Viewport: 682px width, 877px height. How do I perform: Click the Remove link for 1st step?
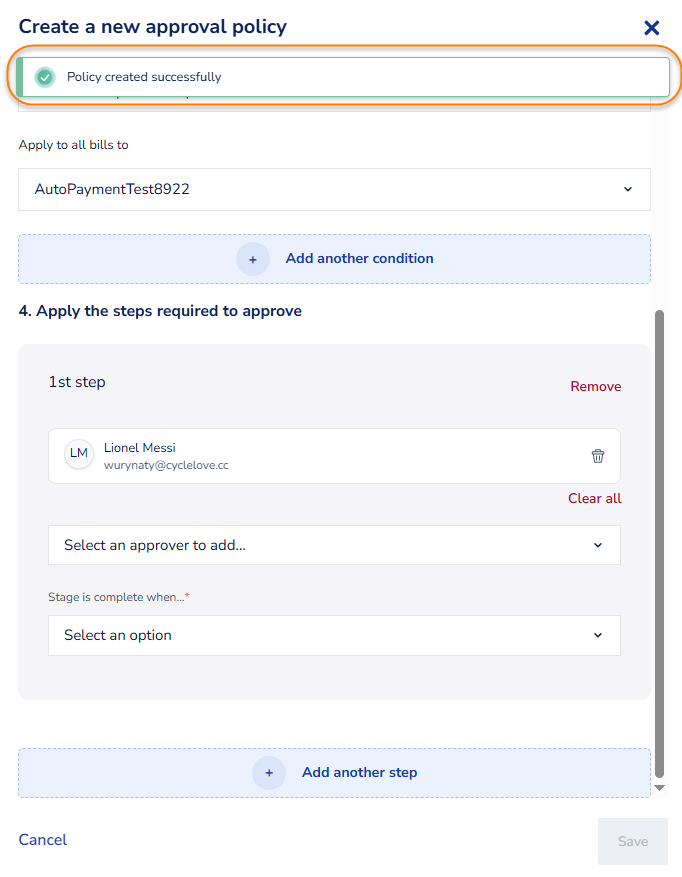tap(595, 386)
